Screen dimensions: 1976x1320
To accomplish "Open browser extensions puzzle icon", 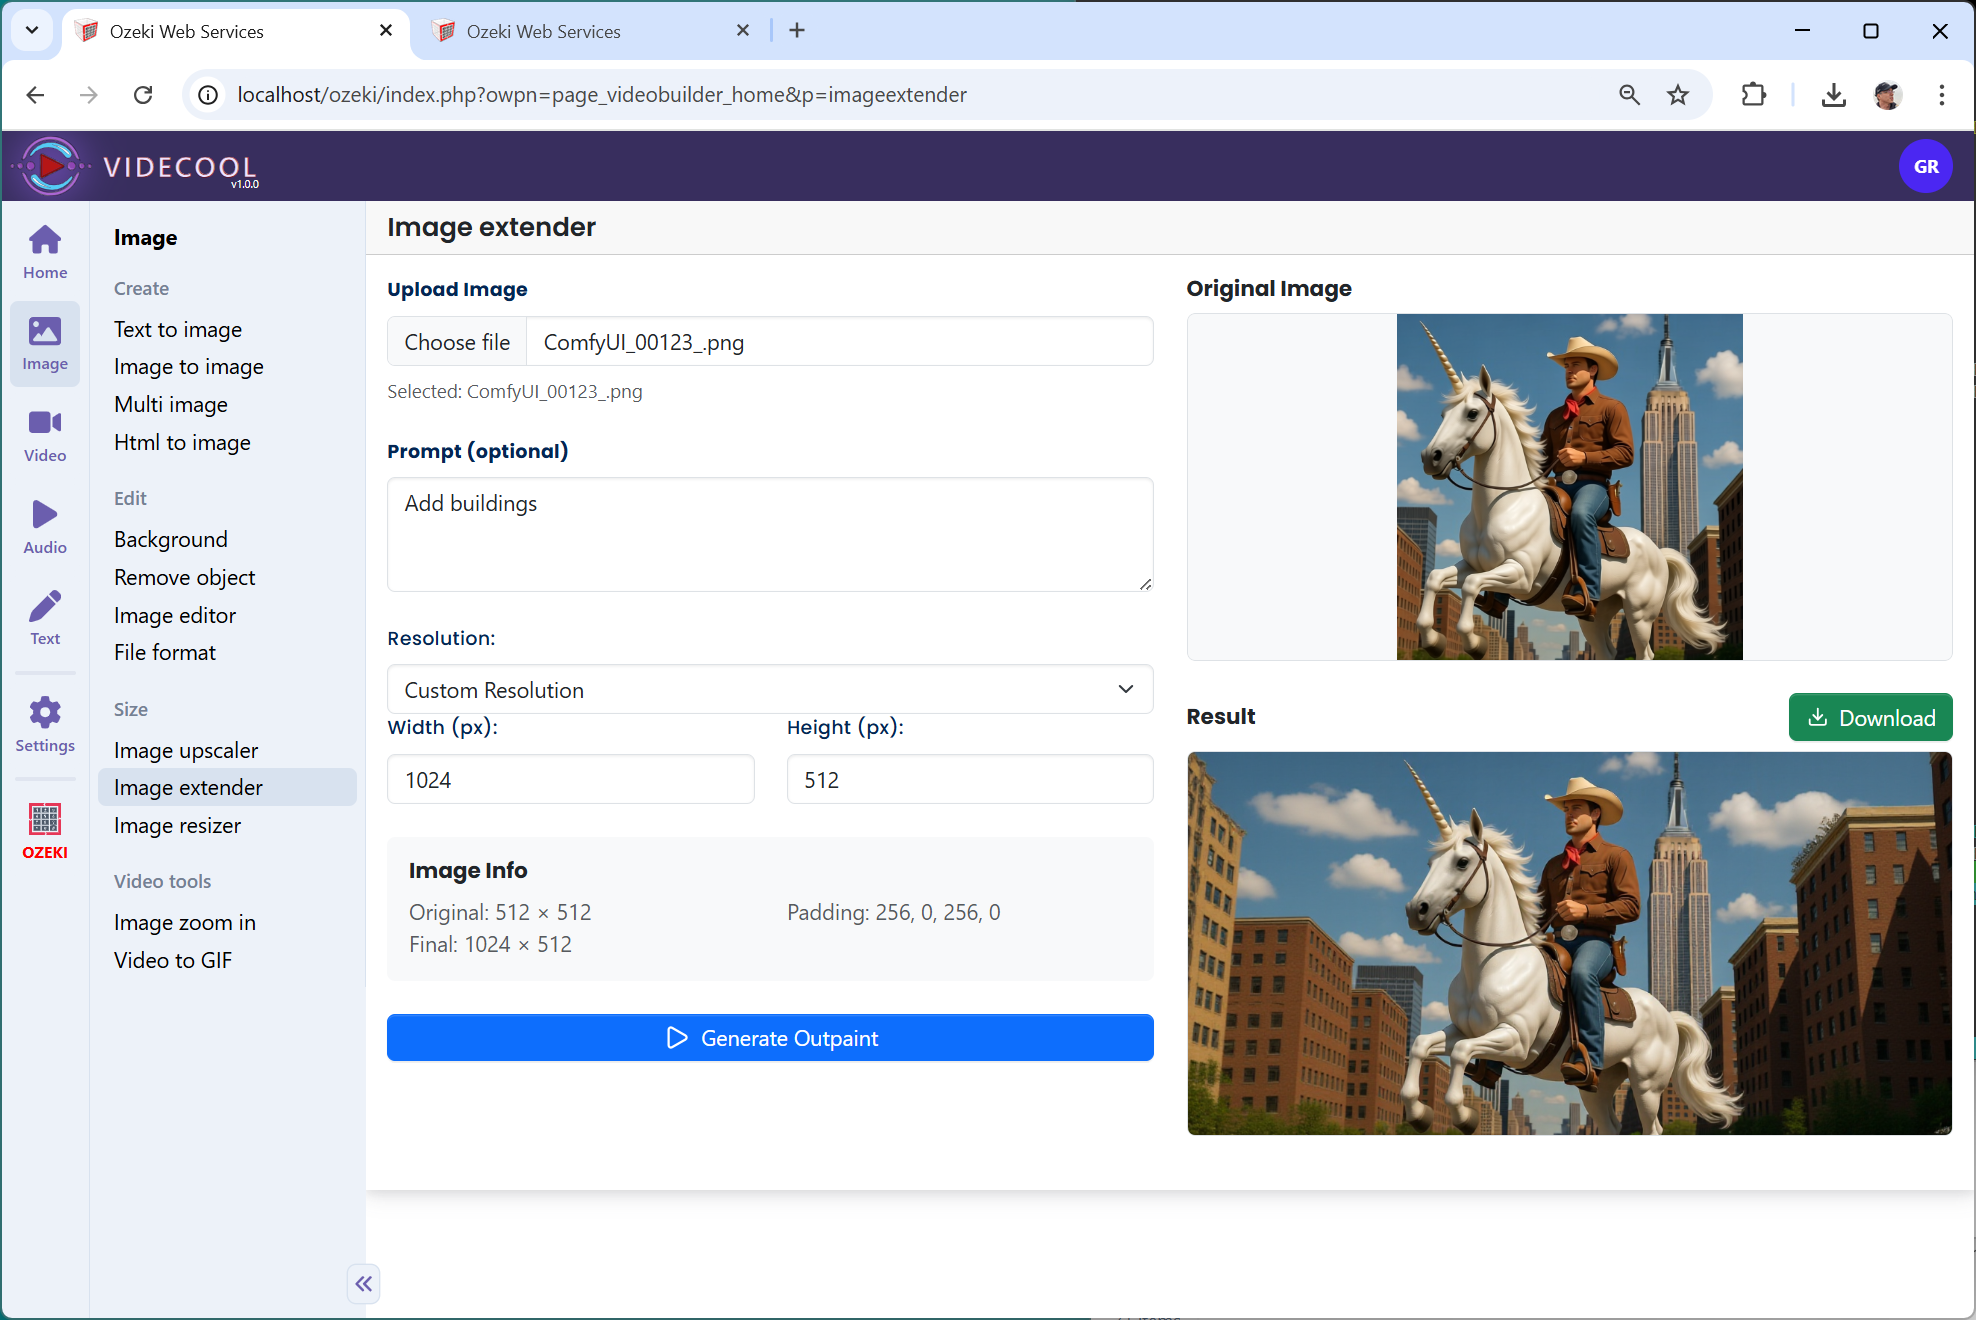I will coord(1753,95).
